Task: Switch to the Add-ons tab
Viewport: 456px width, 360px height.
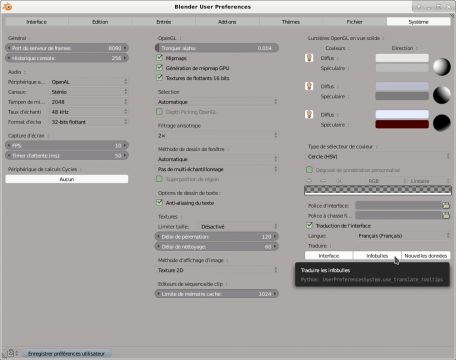Action: pyautogui.click(x=227, y=22)
